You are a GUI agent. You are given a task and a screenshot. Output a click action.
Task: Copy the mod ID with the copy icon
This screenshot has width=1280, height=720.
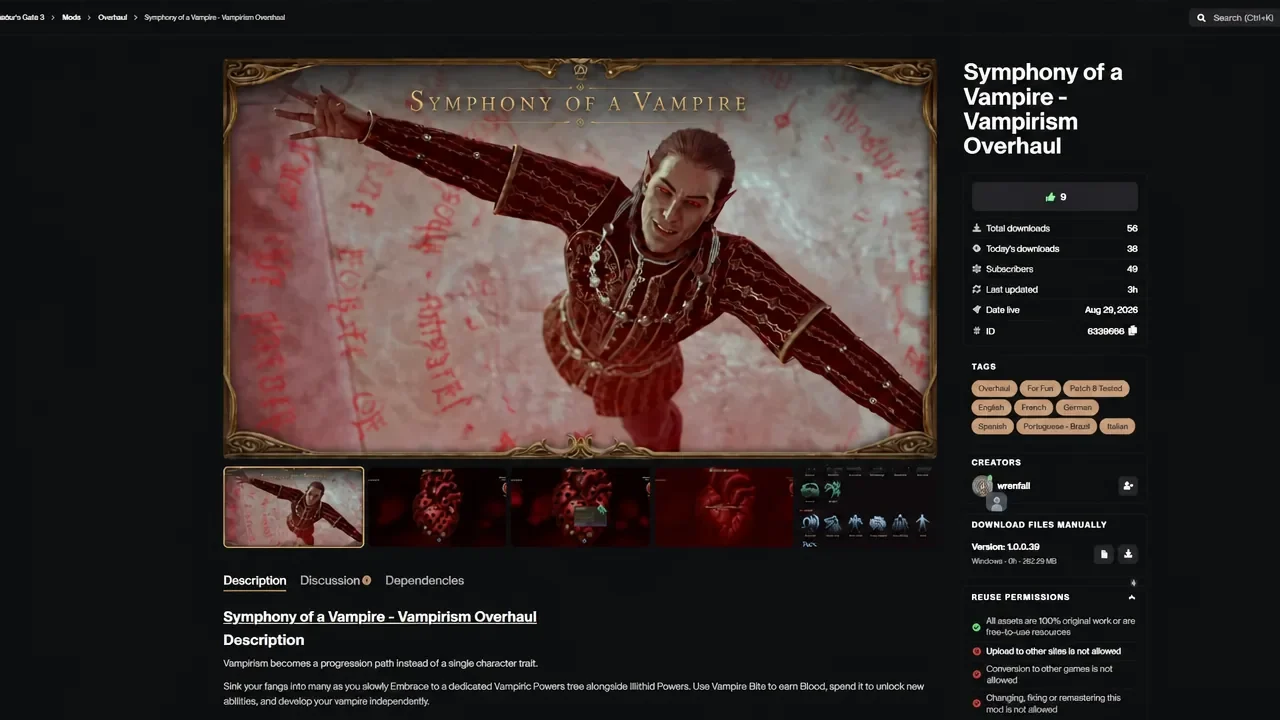coord(1133,330)
